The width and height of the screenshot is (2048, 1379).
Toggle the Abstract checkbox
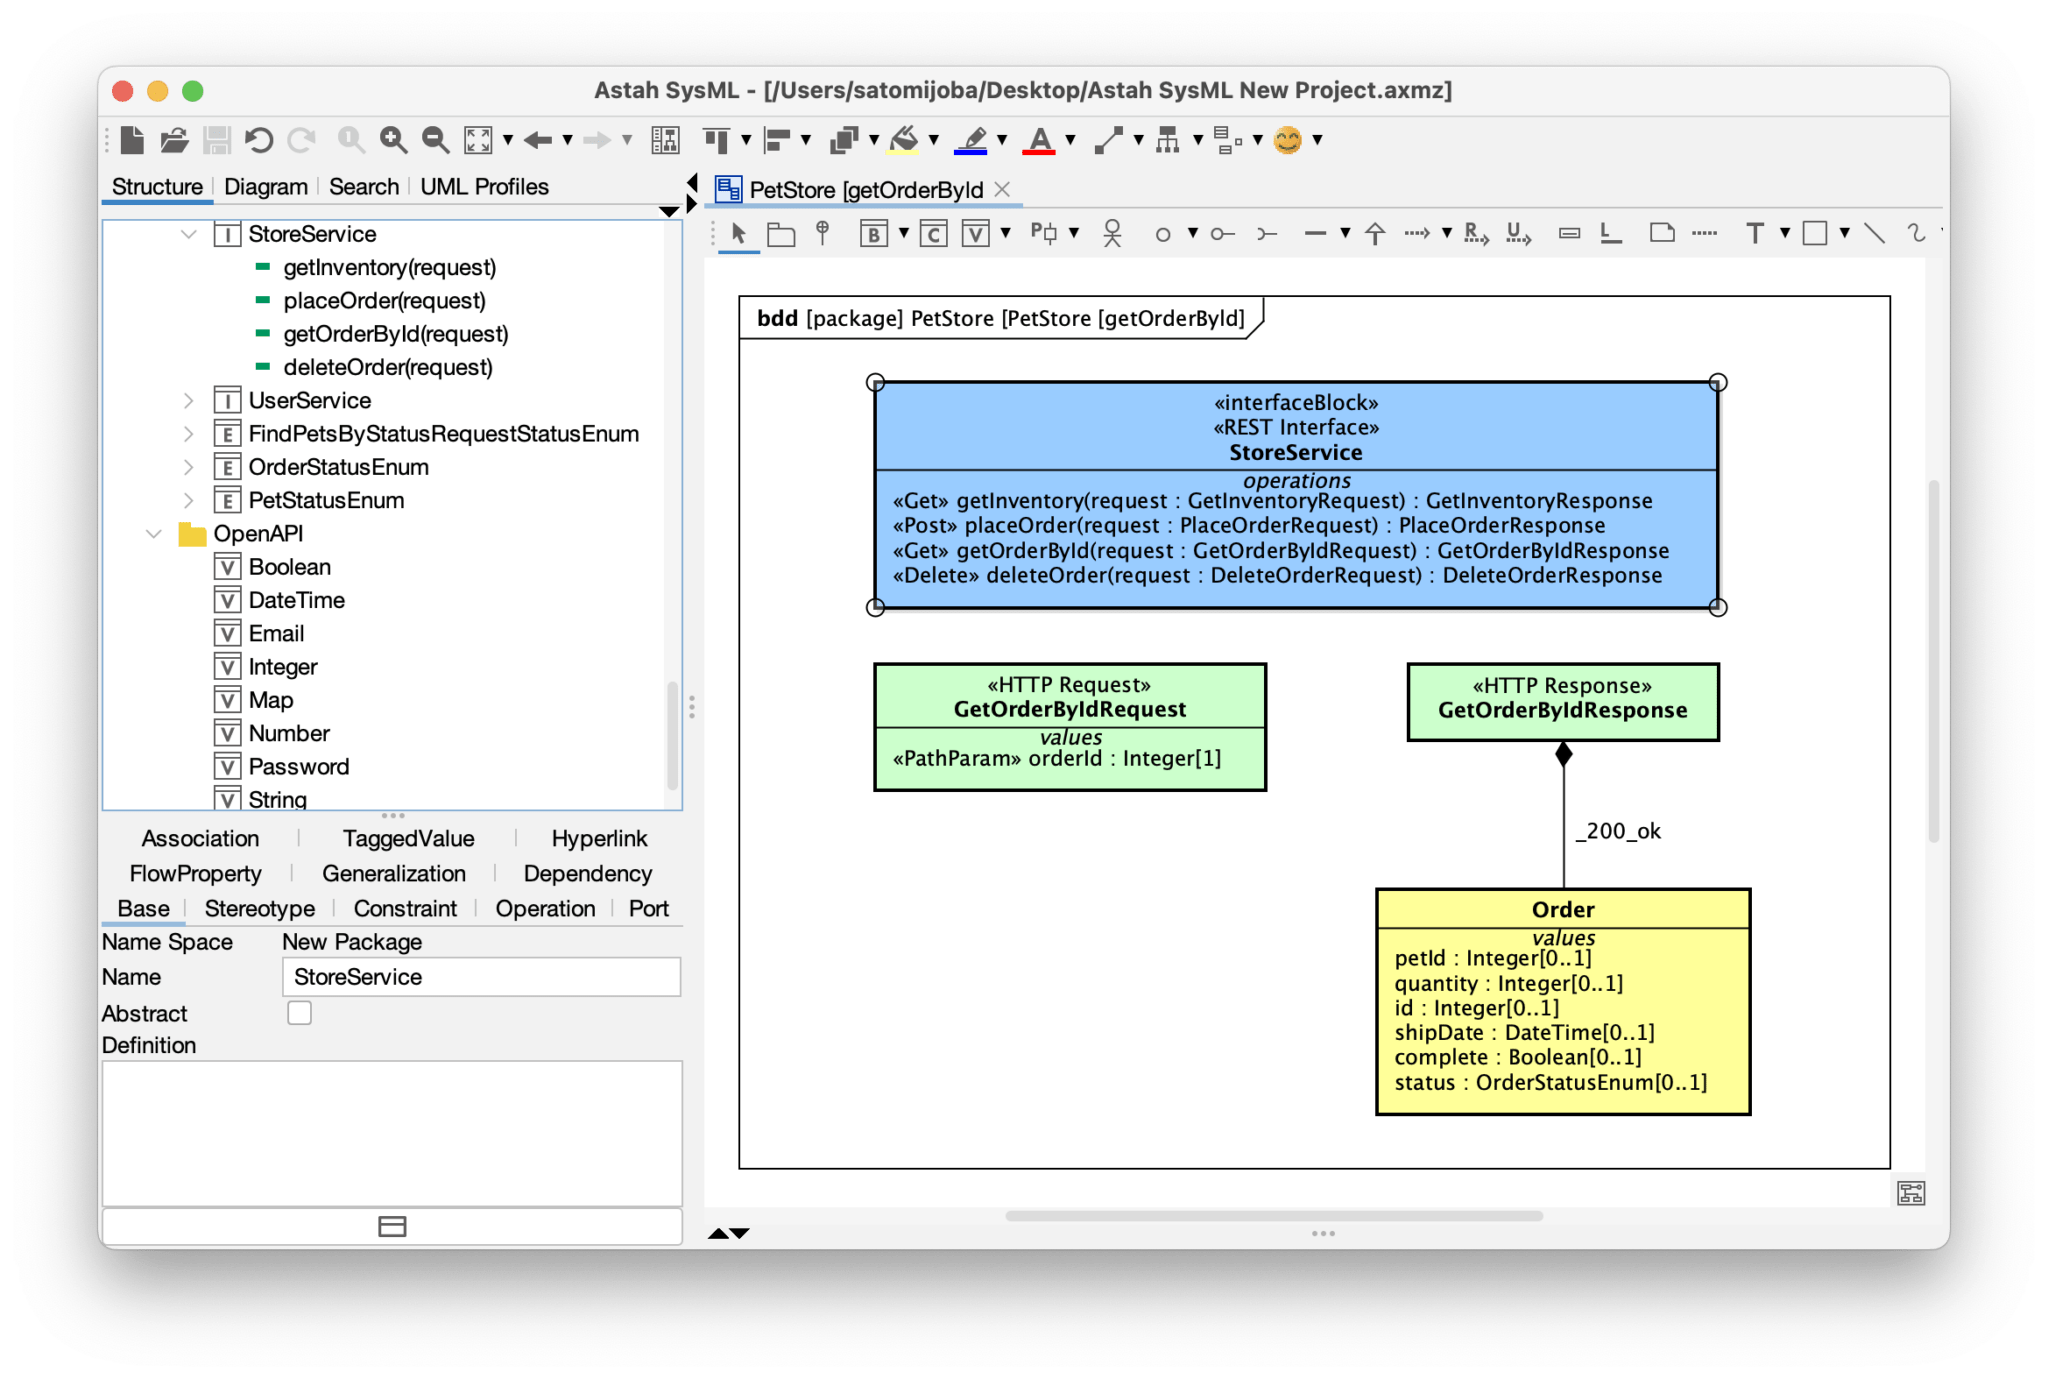pyautogui.click(x=299, y=1013)
